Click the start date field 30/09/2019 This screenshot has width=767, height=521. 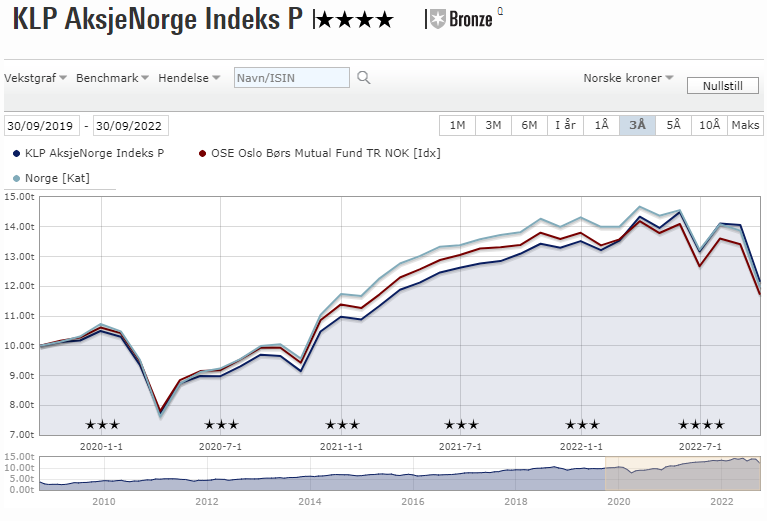[42, 126]
